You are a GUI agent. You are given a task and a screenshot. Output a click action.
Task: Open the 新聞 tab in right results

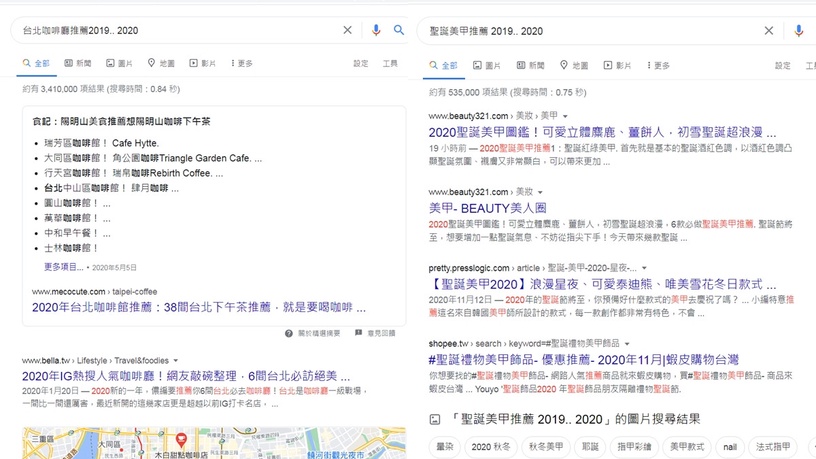[530, 66]
